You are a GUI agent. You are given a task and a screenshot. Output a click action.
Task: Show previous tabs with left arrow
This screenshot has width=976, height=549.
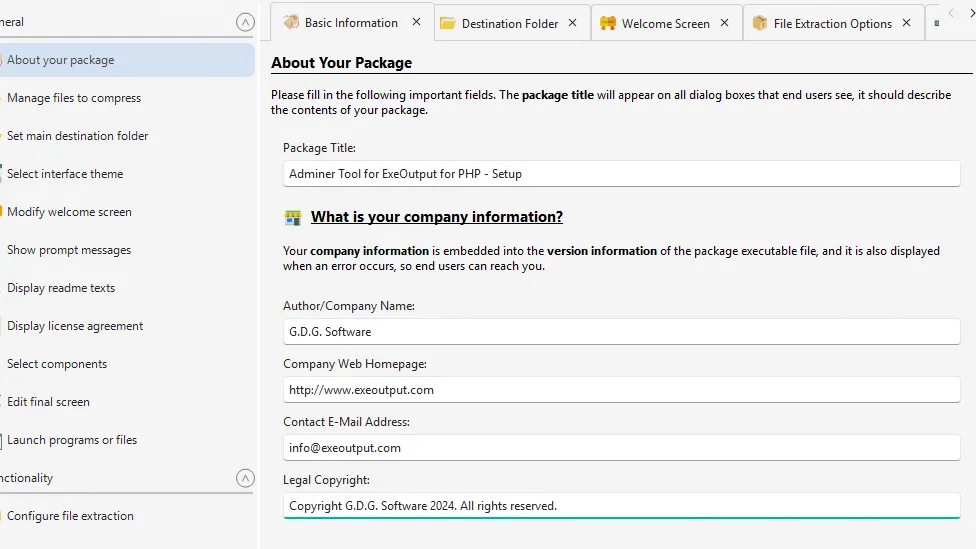pos(951,12)
